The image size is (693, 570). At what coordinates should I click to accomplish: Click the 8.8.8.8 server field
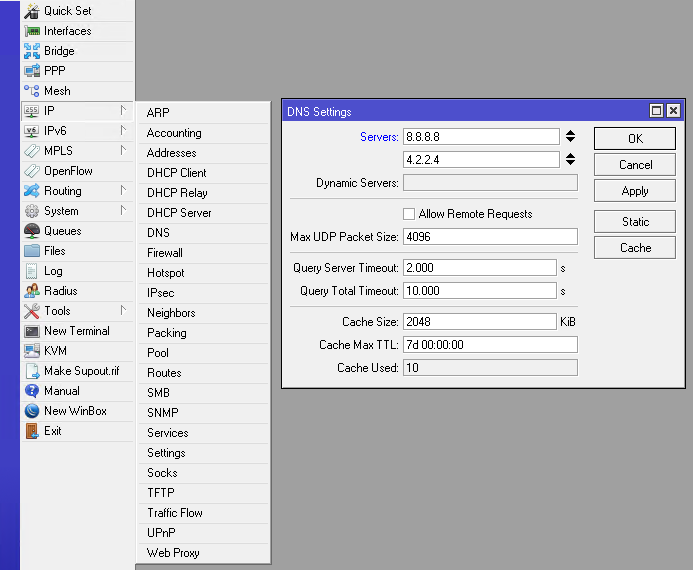[481, 137]
